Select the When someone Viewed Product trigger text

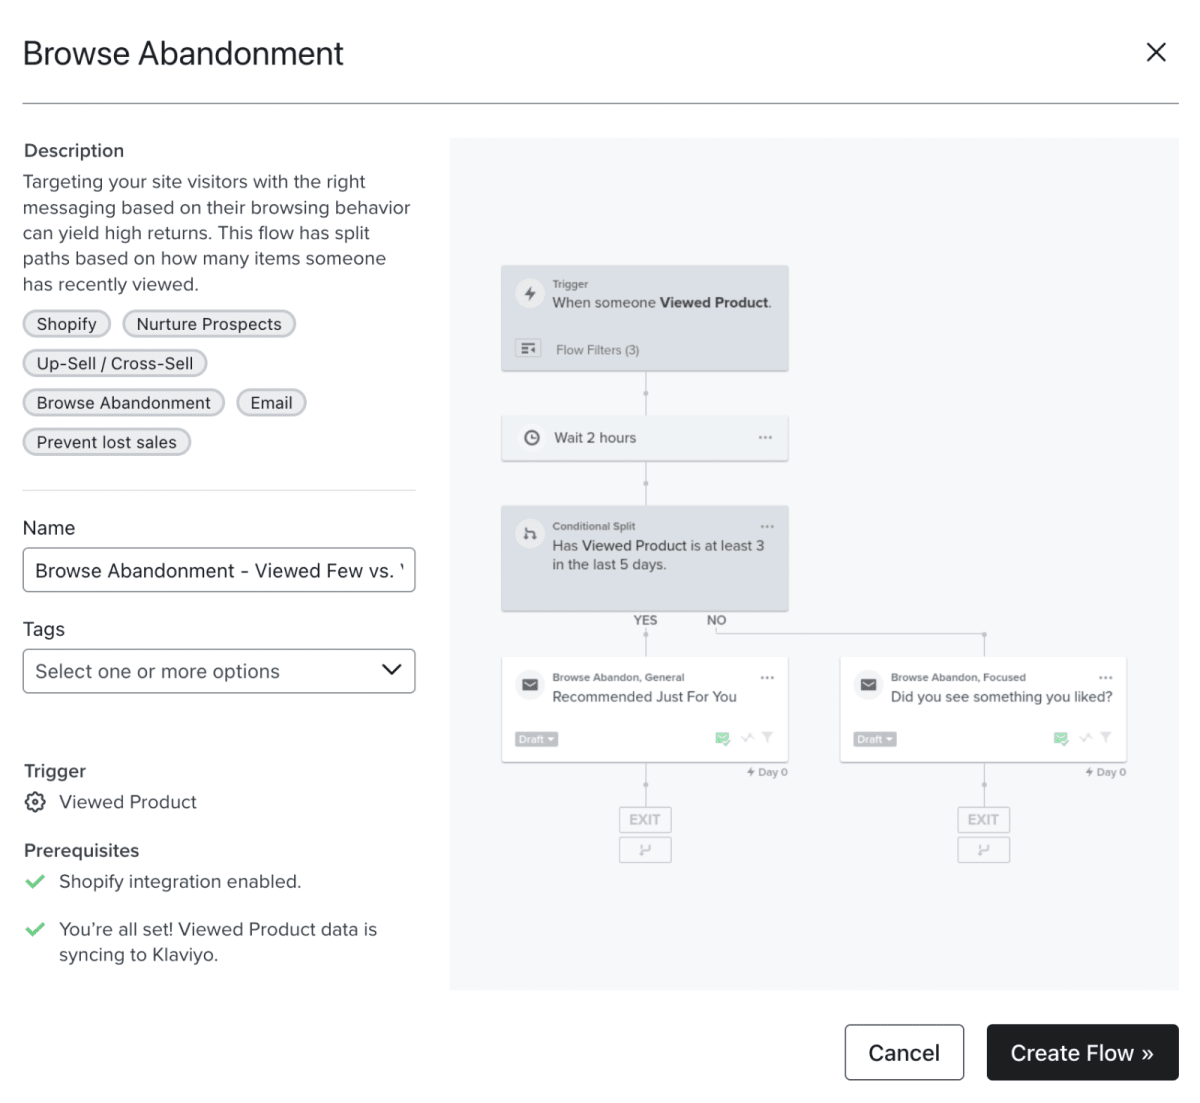tap(662, 302)
